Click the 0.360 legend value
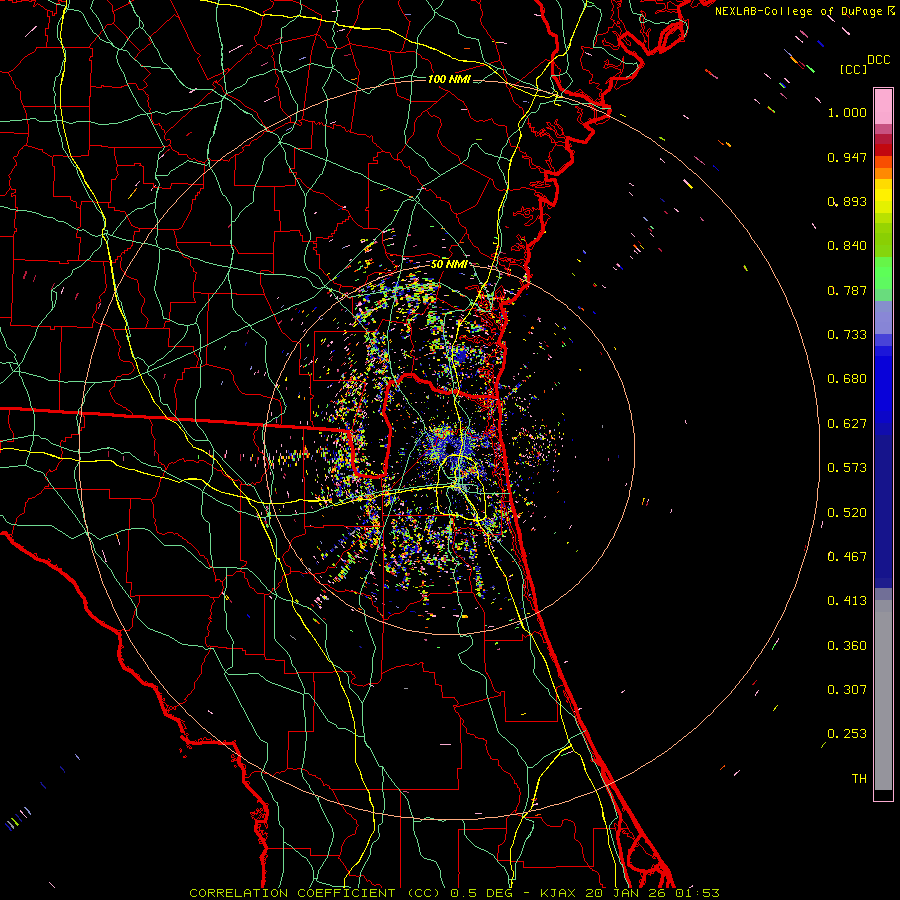This screenshot has width=900, height=900. (847, 646)
